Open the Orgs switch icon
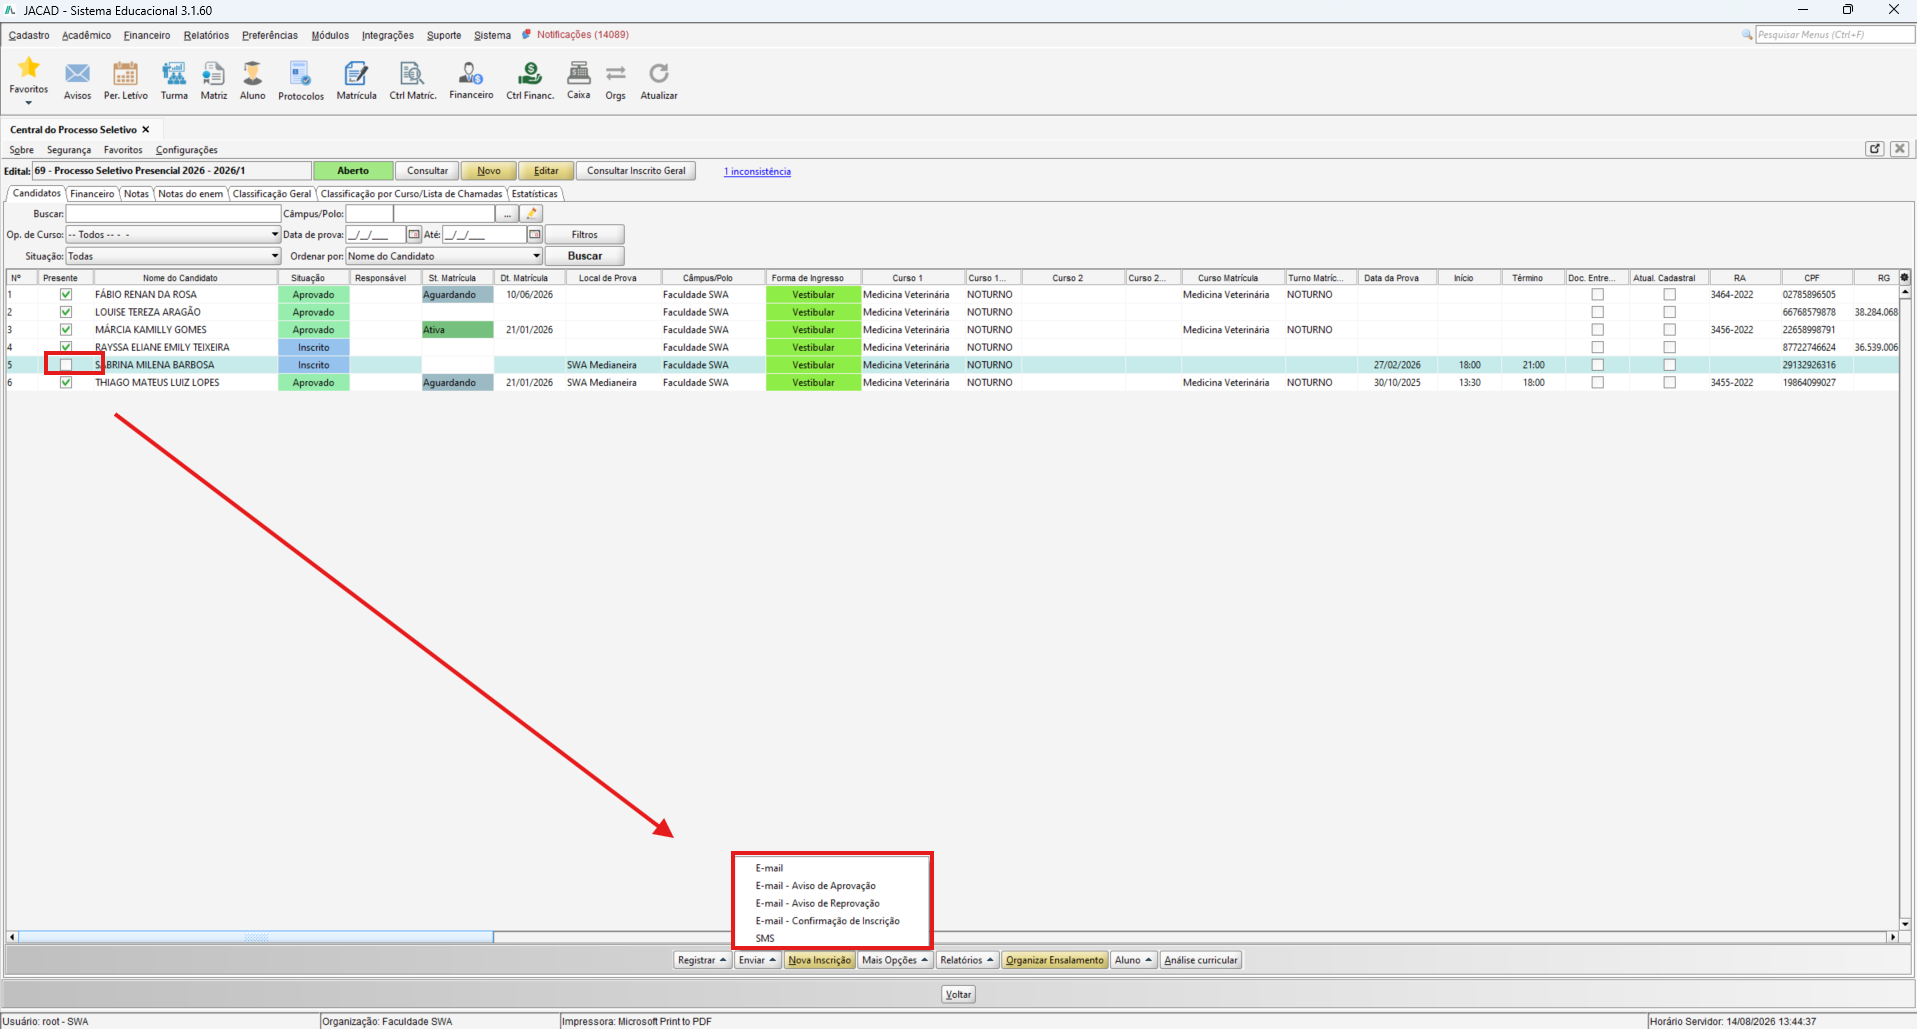The height and width of the screenshot is (1029, 1917). [616, 73]
